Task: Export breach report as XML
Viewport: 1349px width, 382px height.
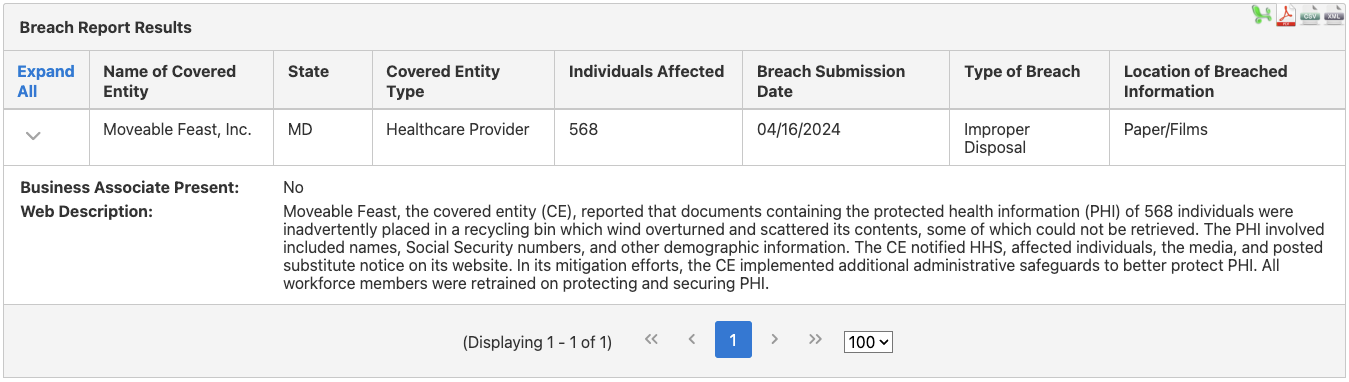Action: (x=1334, y=15)
